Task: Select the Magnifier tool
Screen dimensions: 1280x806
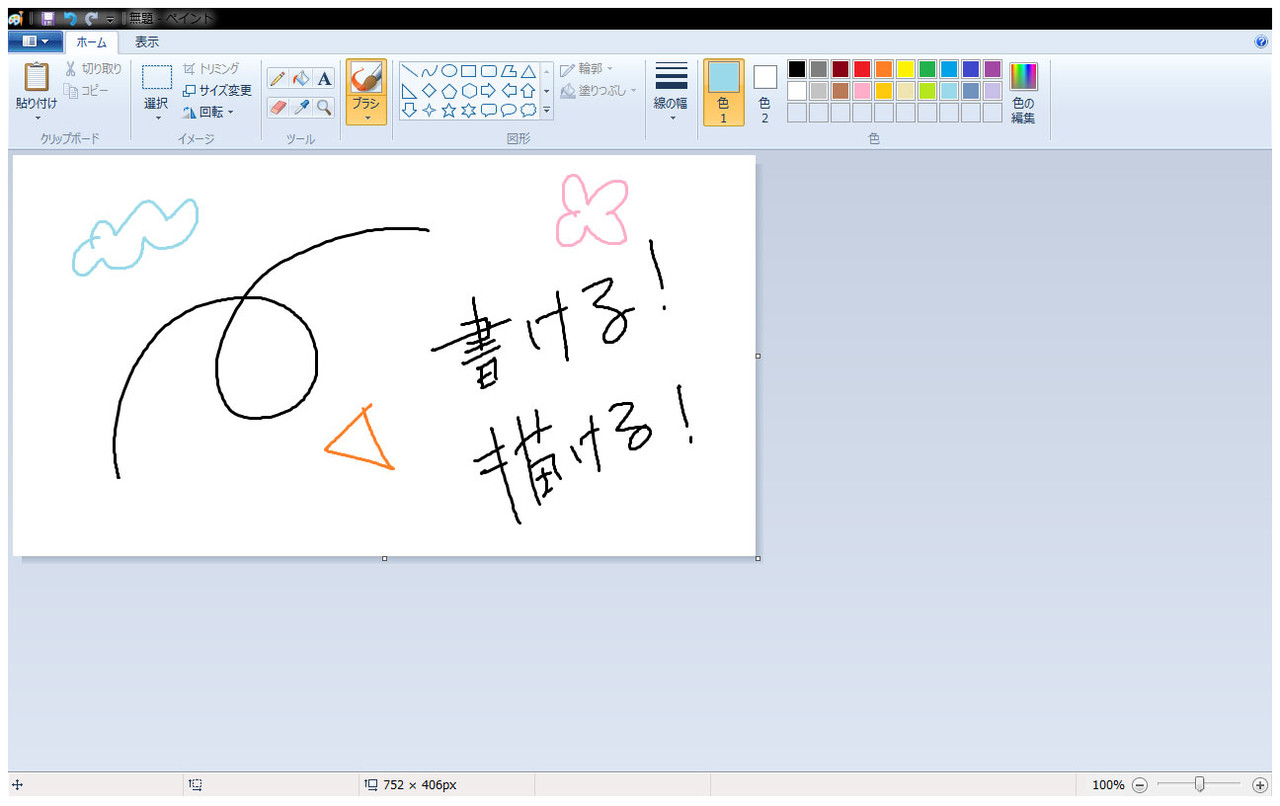Action: point(324,107)
